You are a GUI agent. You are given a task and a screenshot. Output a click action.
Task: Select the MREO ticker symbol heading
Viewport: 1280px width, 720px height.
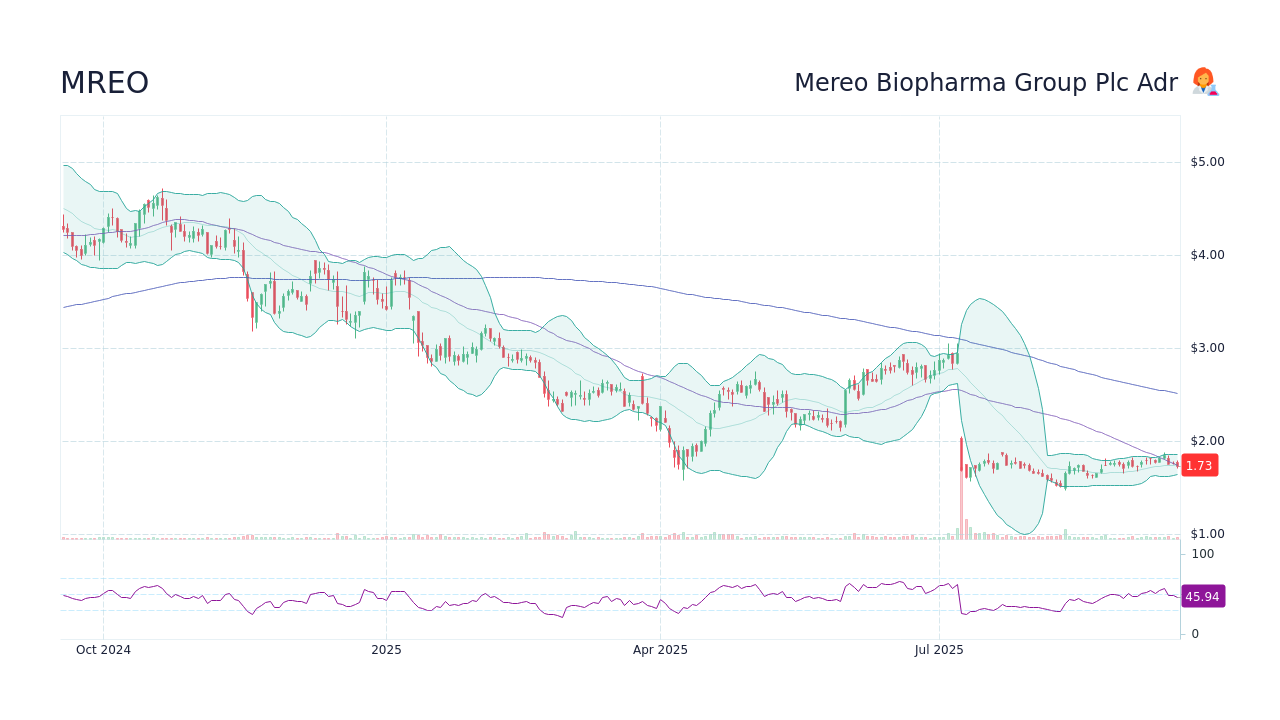pos(104,83)
